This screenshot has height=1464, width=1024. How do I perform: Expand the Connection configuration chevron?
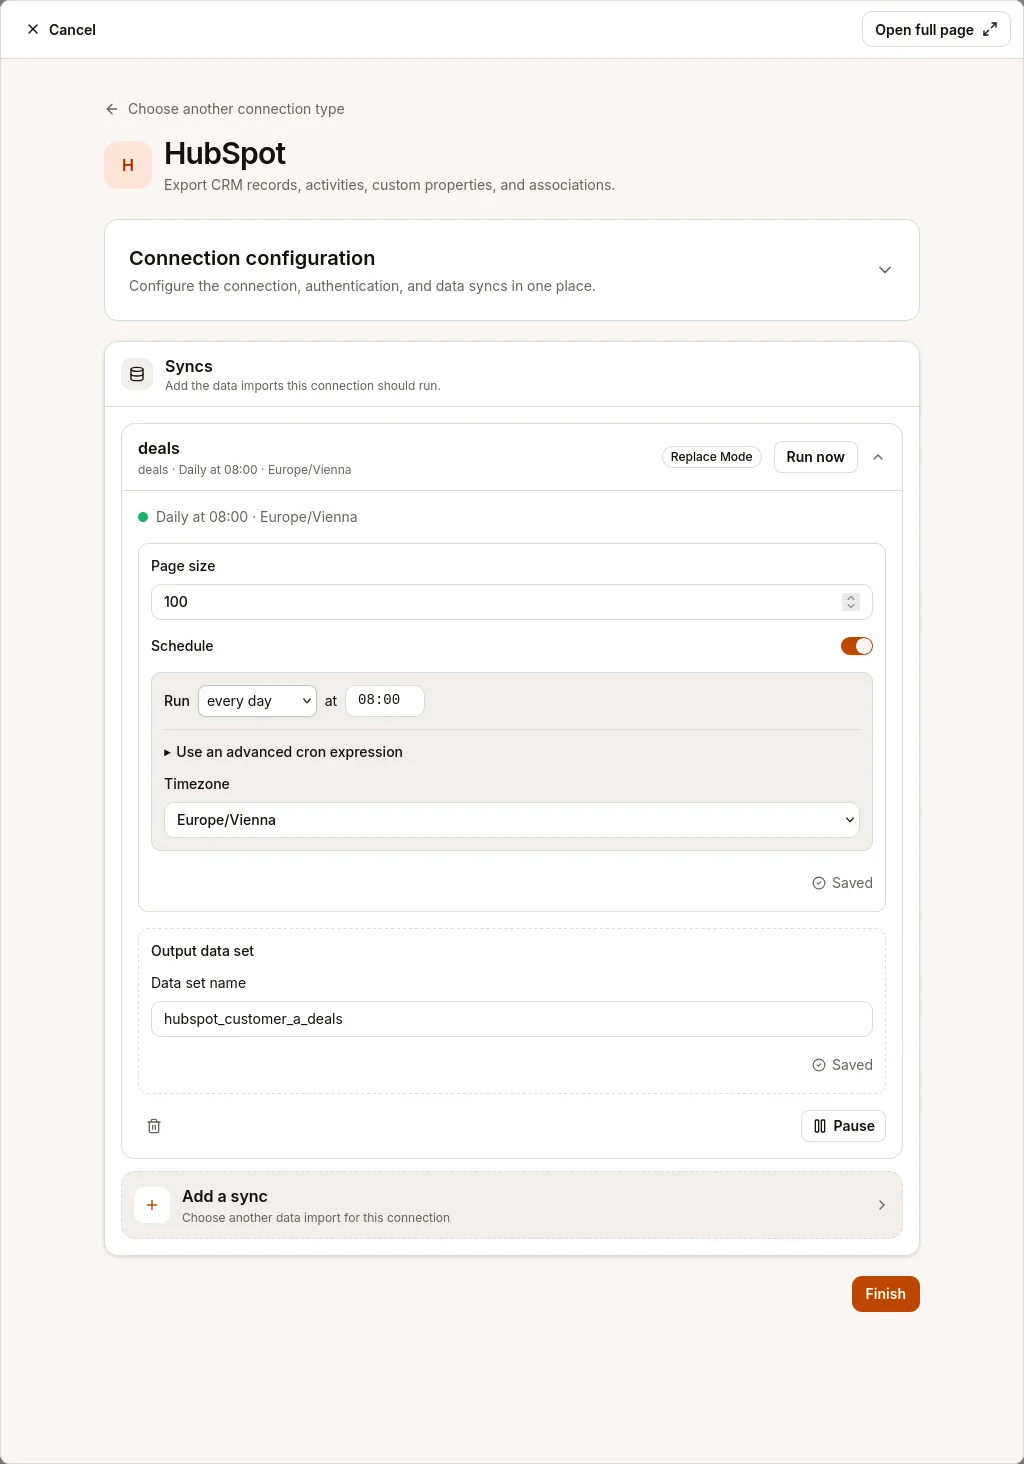(885, 270)
